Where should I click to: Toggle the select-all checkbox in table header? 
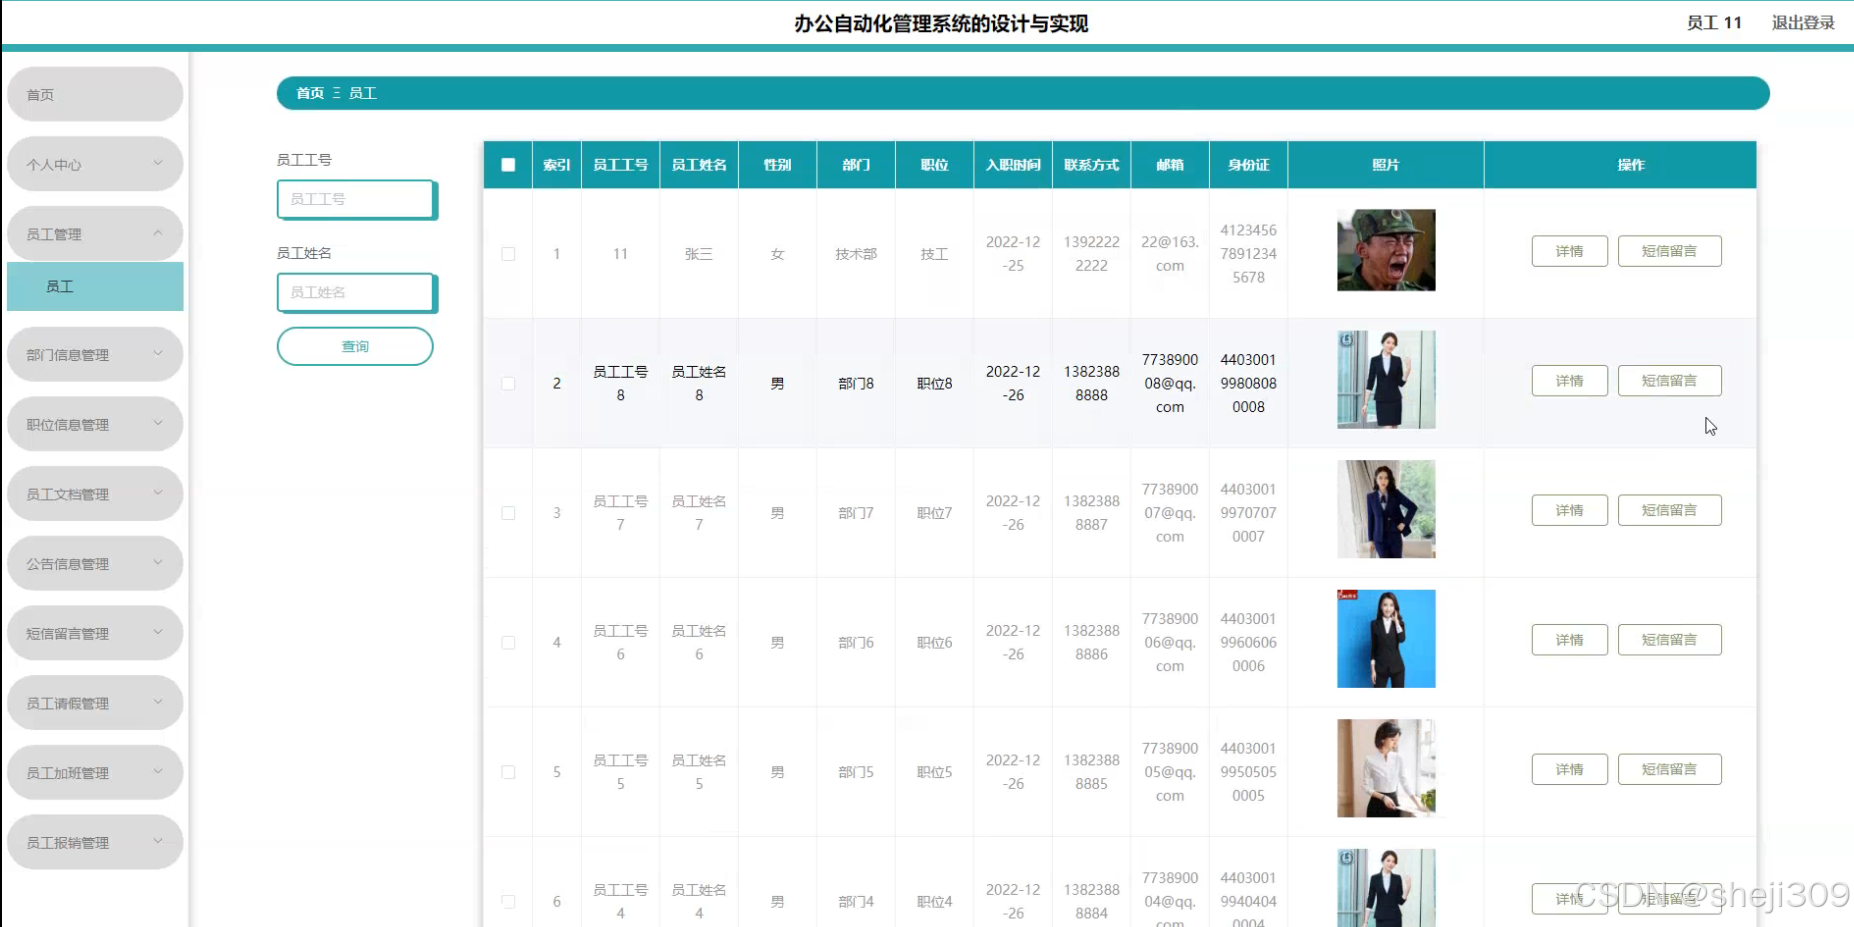[x=507, y=164]
